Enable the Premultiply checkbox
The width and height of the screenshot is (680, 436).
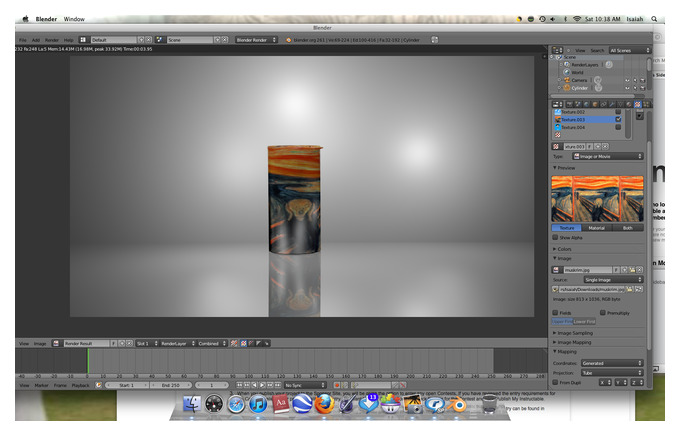(603, 312)
